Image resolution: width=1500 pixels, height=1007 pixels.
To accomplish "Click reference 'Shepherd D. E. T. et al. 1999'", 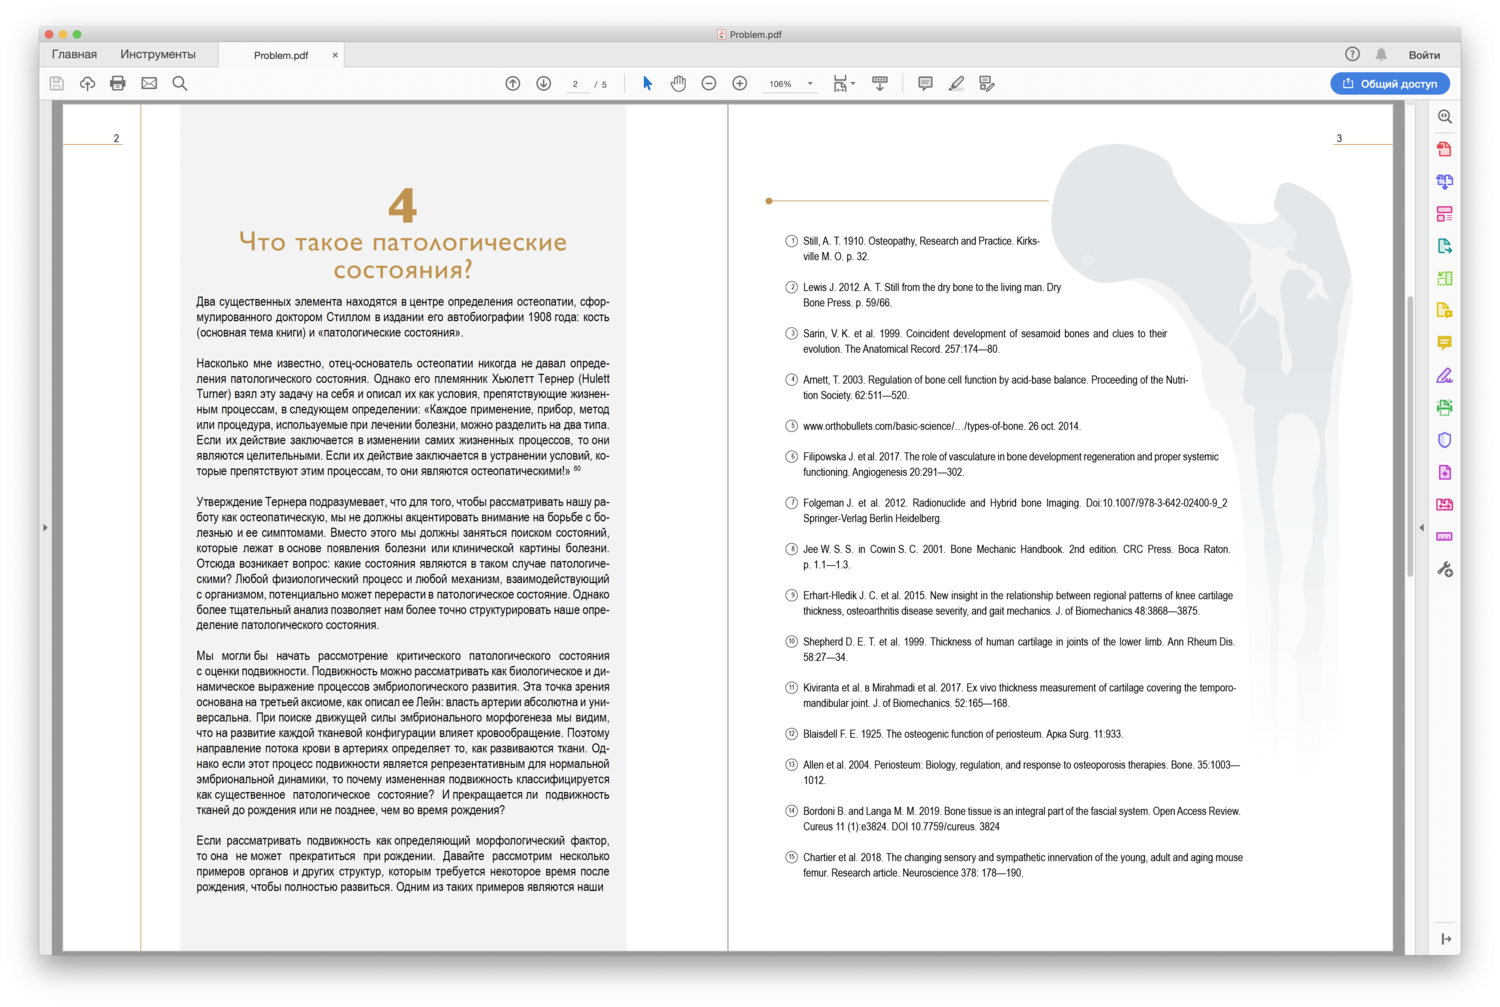I will (x=1019, y=649).
